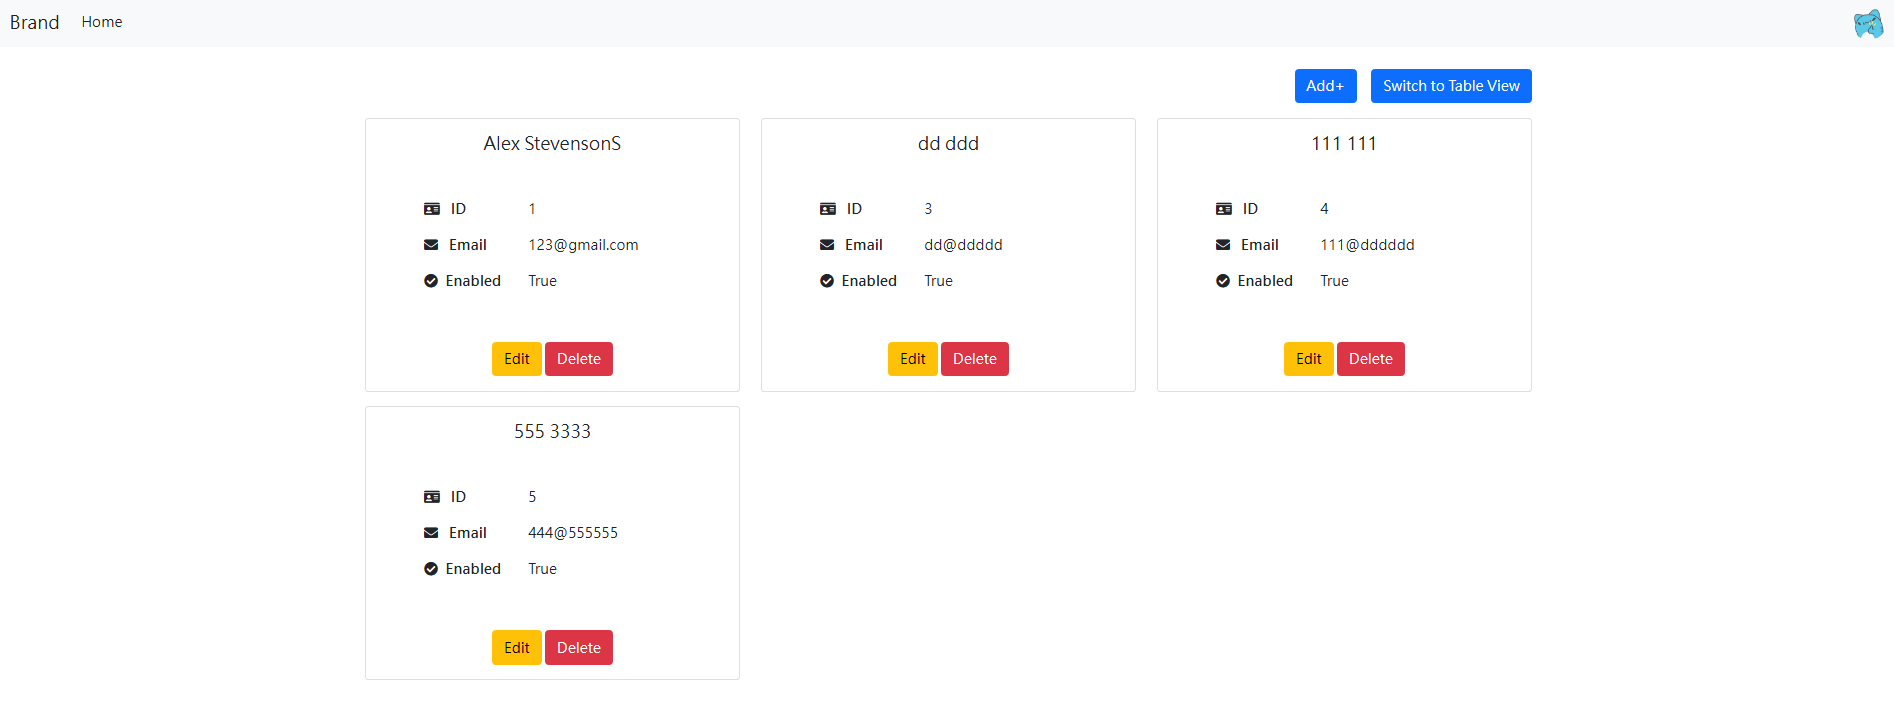Viewport: 1894px width, 713px height.
Task: Select the 111 111 card title
Action: (1344, 144)
